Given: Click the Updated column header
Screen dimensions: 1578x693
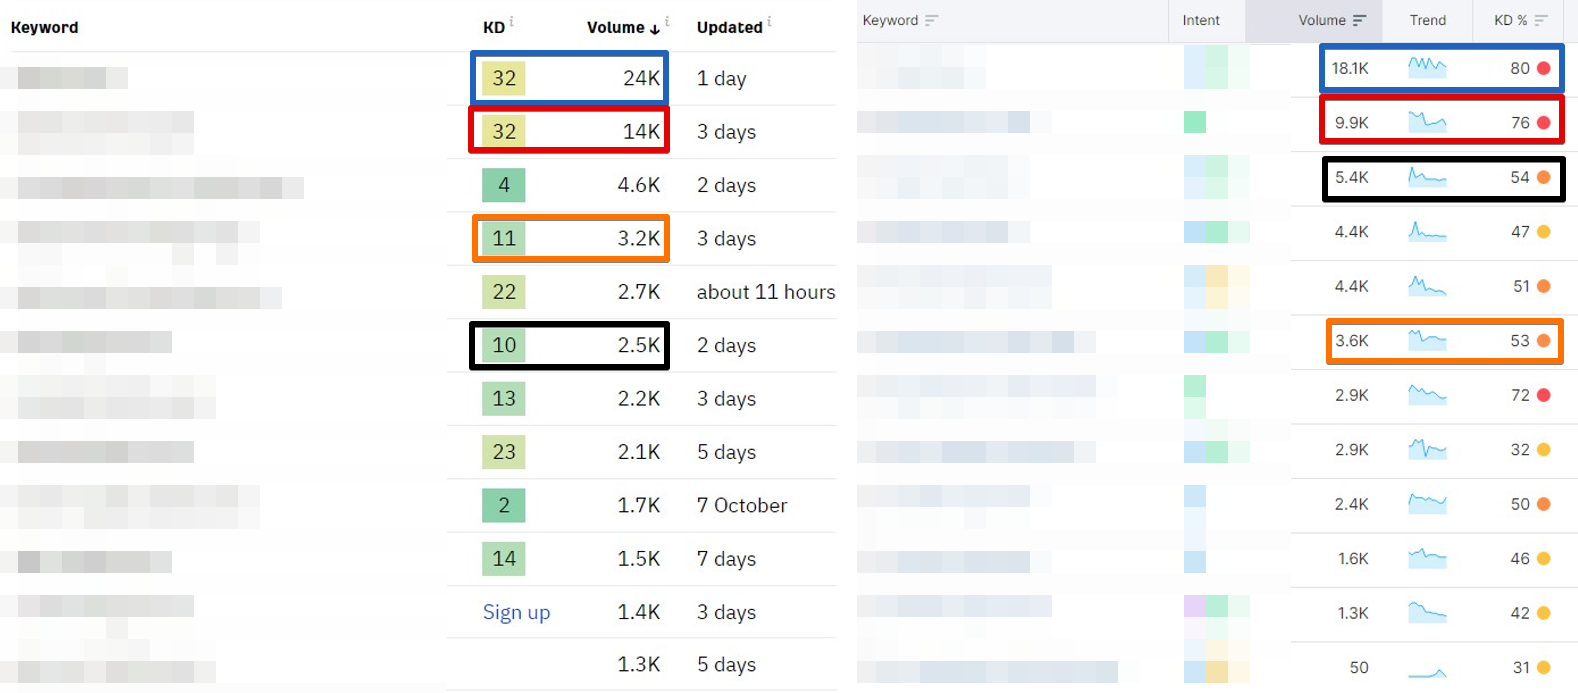Looking at the screenshot, I should 729,27.
